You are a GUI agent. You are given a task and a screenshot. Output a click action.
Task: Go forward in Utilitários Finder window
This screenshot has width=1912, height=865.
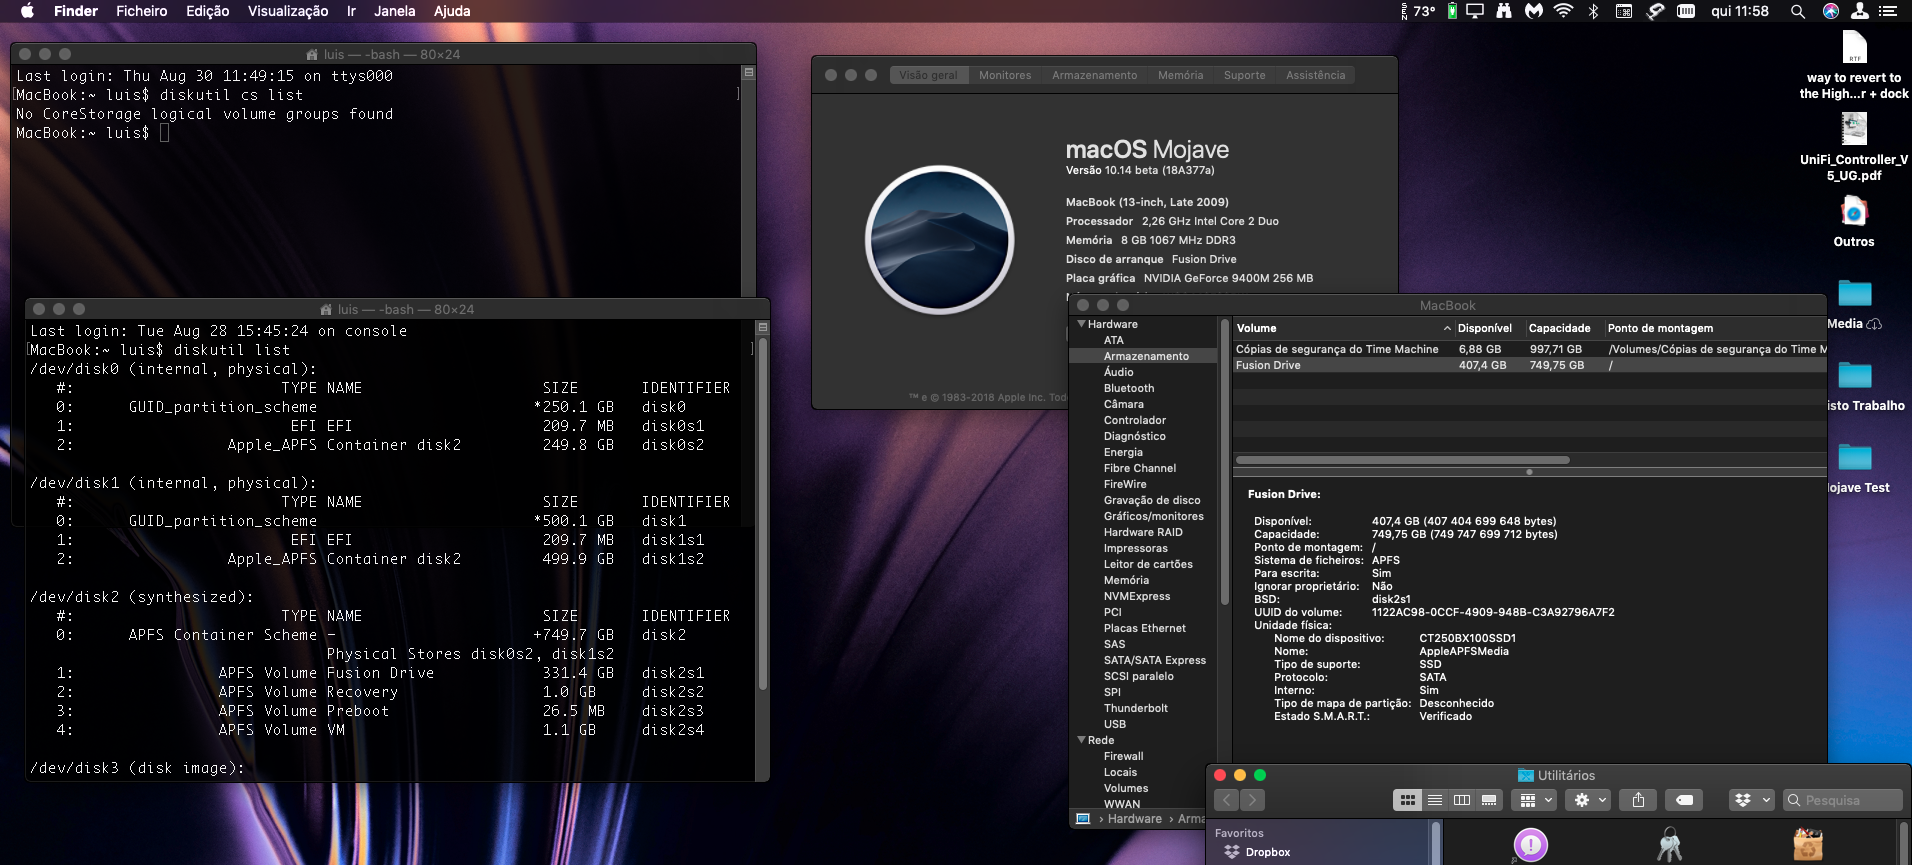pos(1253,800)
